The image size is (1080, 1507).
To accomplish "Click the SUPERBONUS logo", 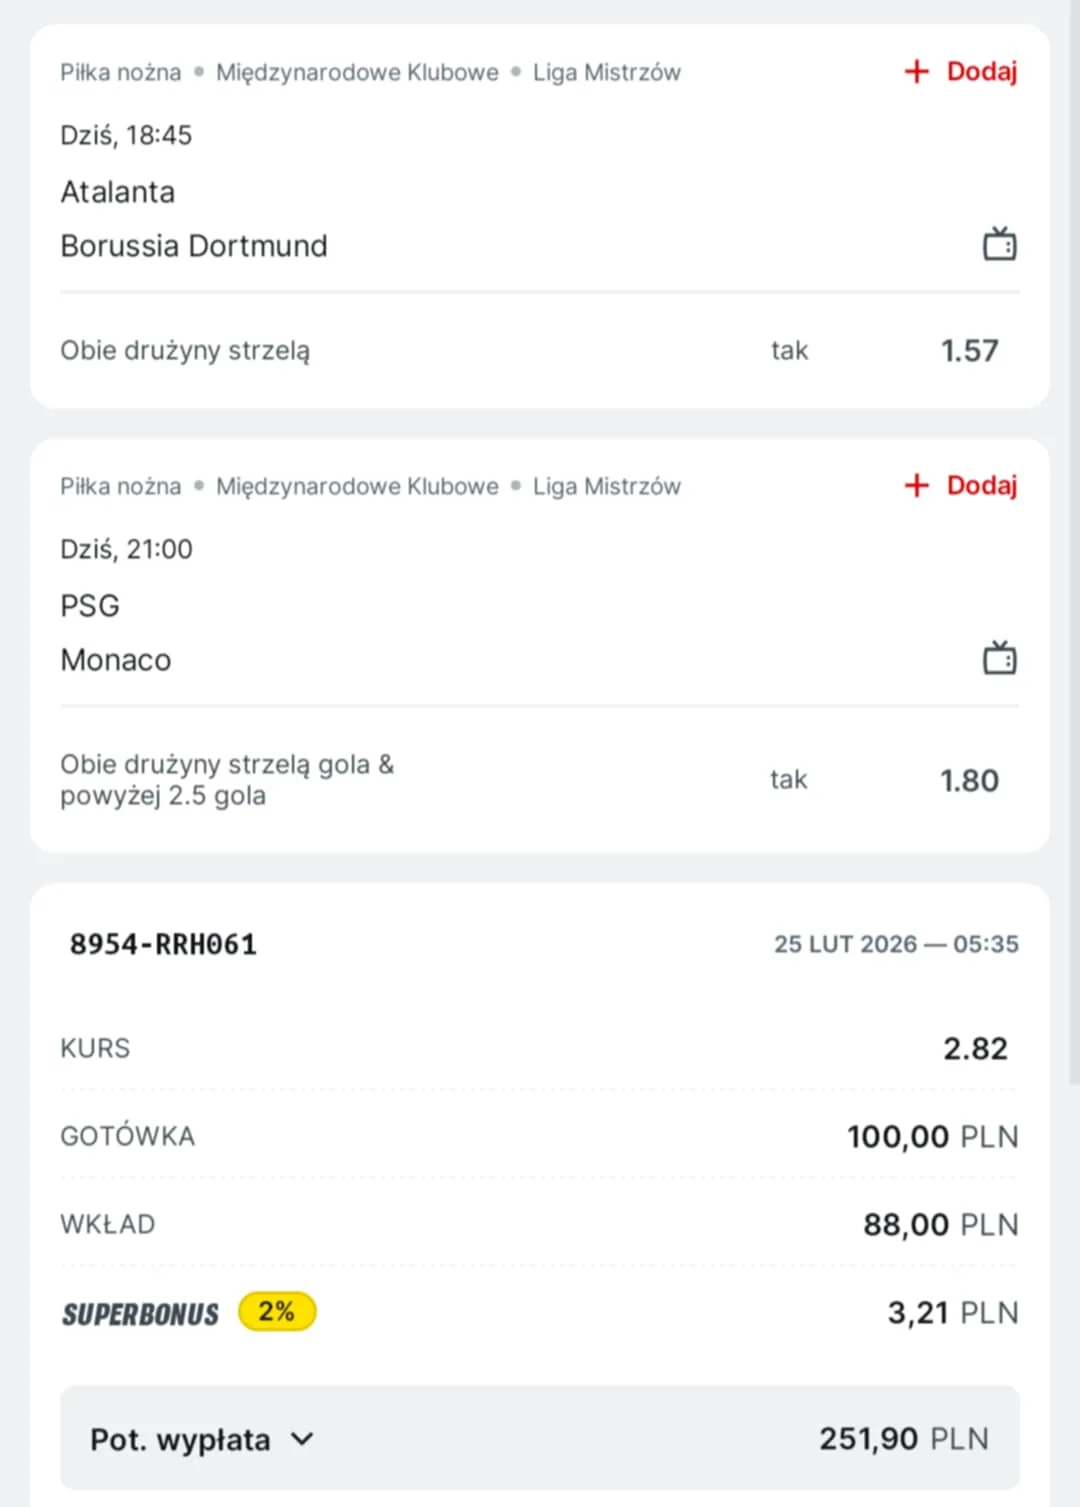I will pyautogui.click(x=140, y=1314).
